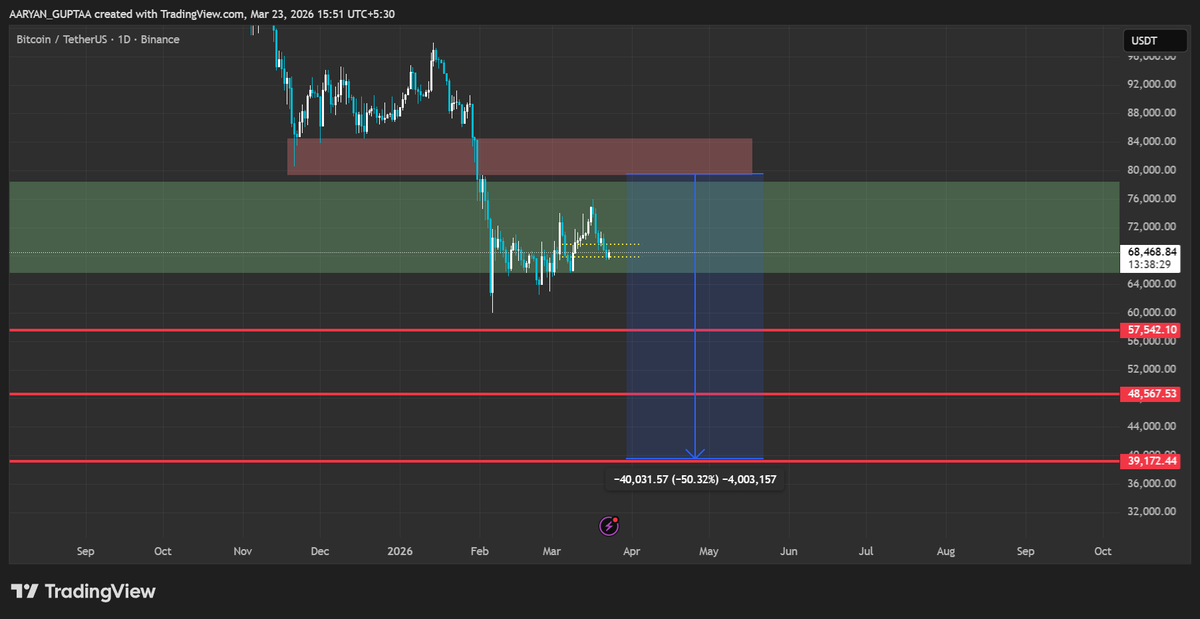
Task: Select the 48,567.53 red price label
Action: point(1153,394)
